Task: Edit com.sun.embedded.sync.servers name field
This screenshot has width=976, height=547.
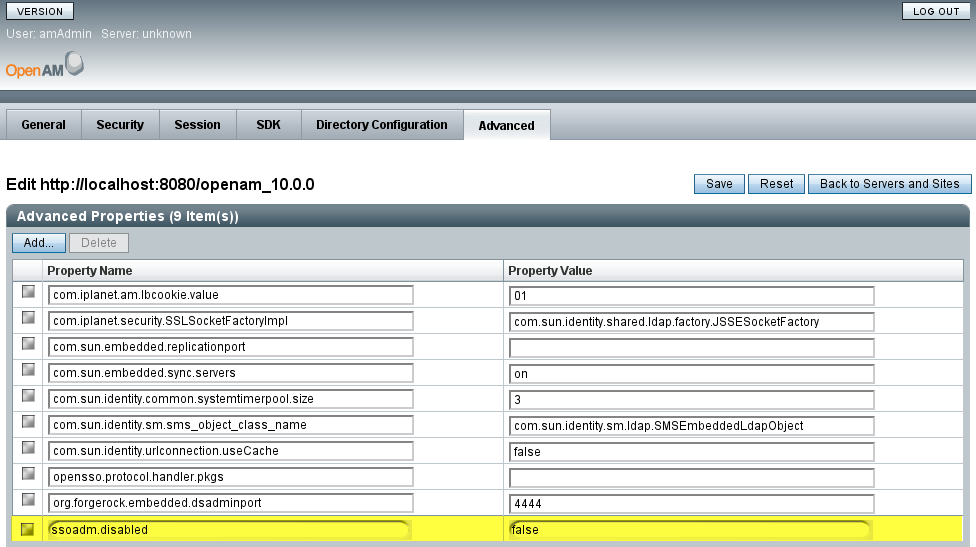Action: point(230,373)
